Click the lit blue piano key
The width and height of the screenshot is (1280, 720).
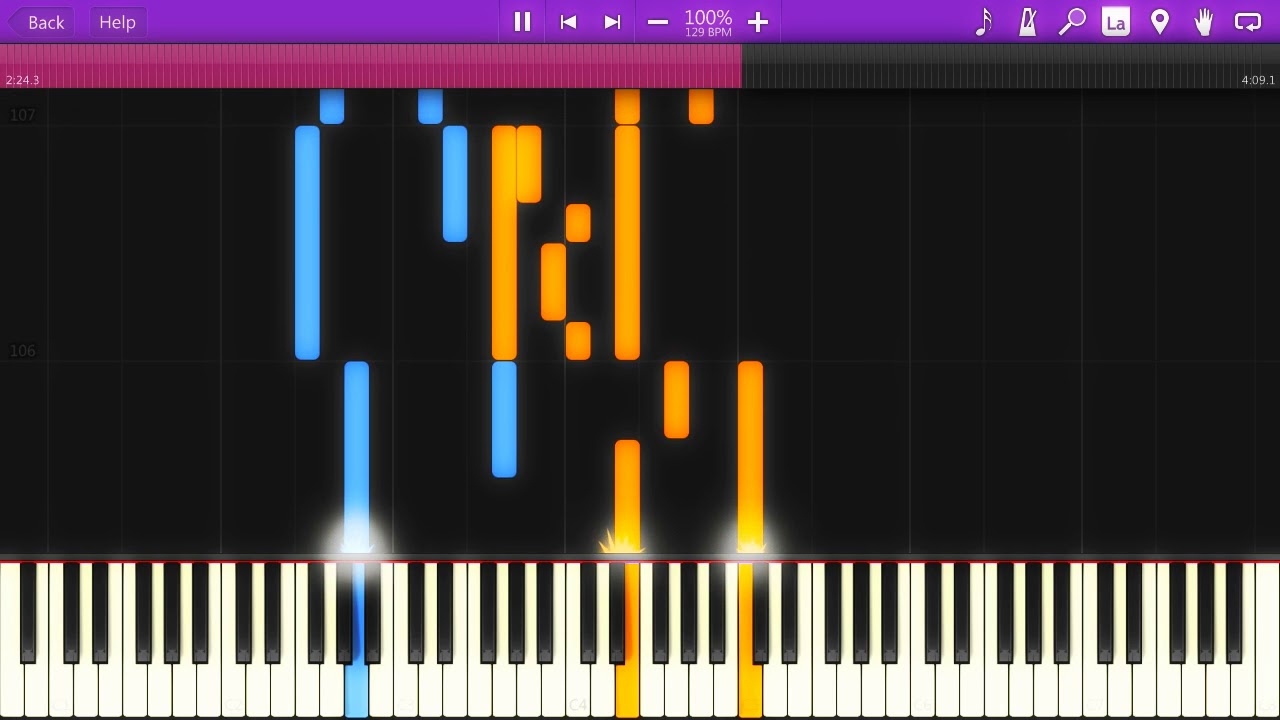point(356,690)
